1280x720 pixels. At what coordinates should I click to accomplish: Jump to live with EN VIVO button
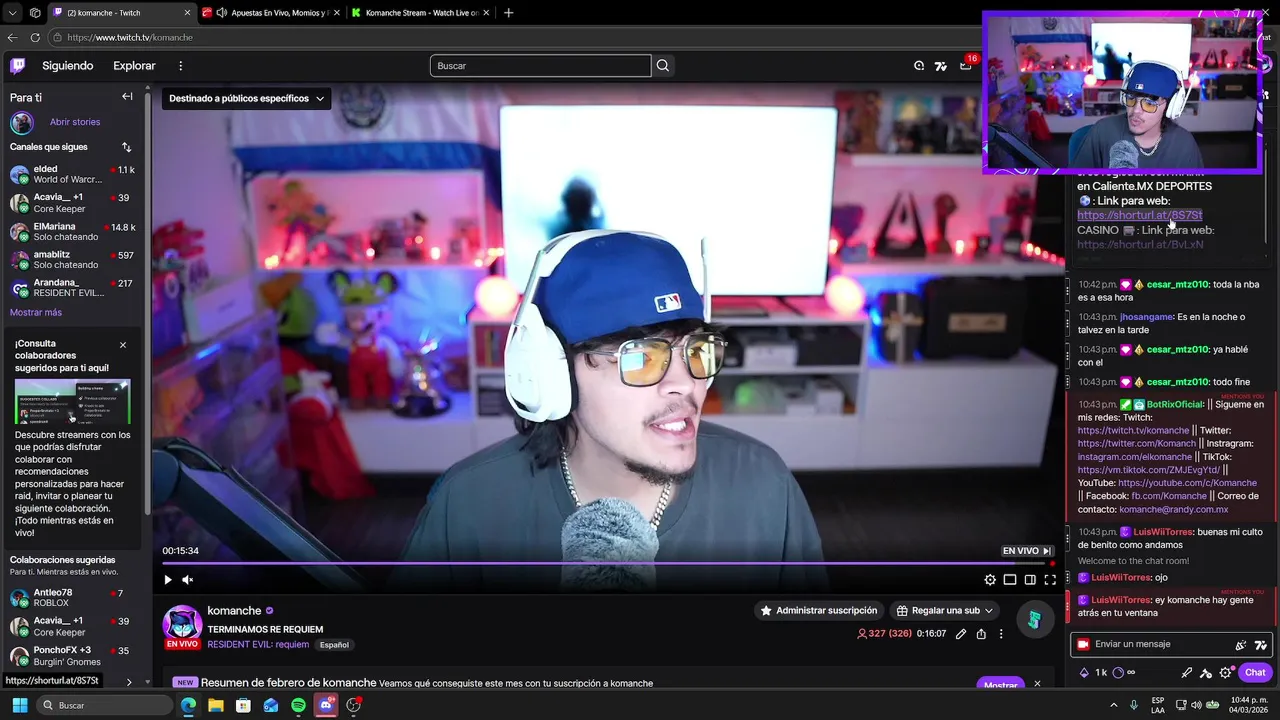(x=1027, y=551)
